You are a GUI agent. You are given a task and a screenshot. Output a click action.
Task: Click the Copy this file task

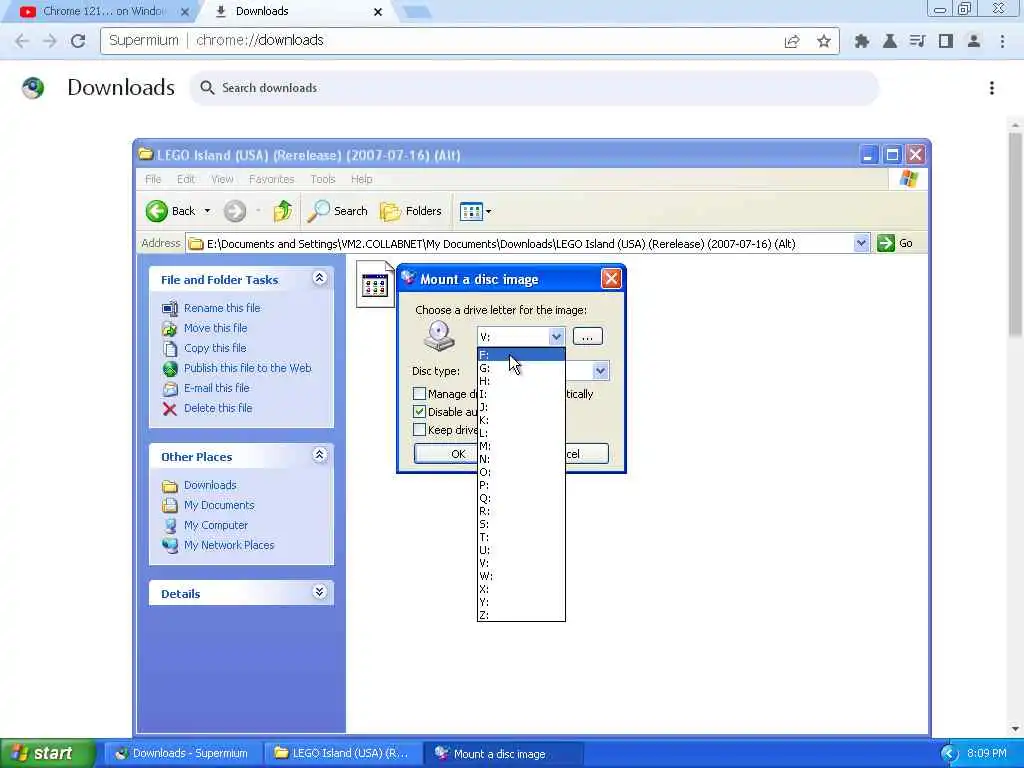[215, 348]
